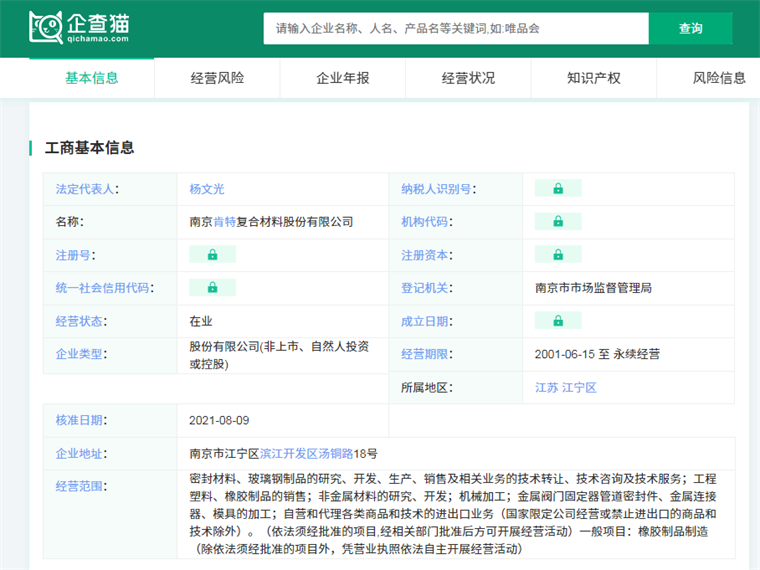Click the 肯特 link in company name

pos(224,221)
